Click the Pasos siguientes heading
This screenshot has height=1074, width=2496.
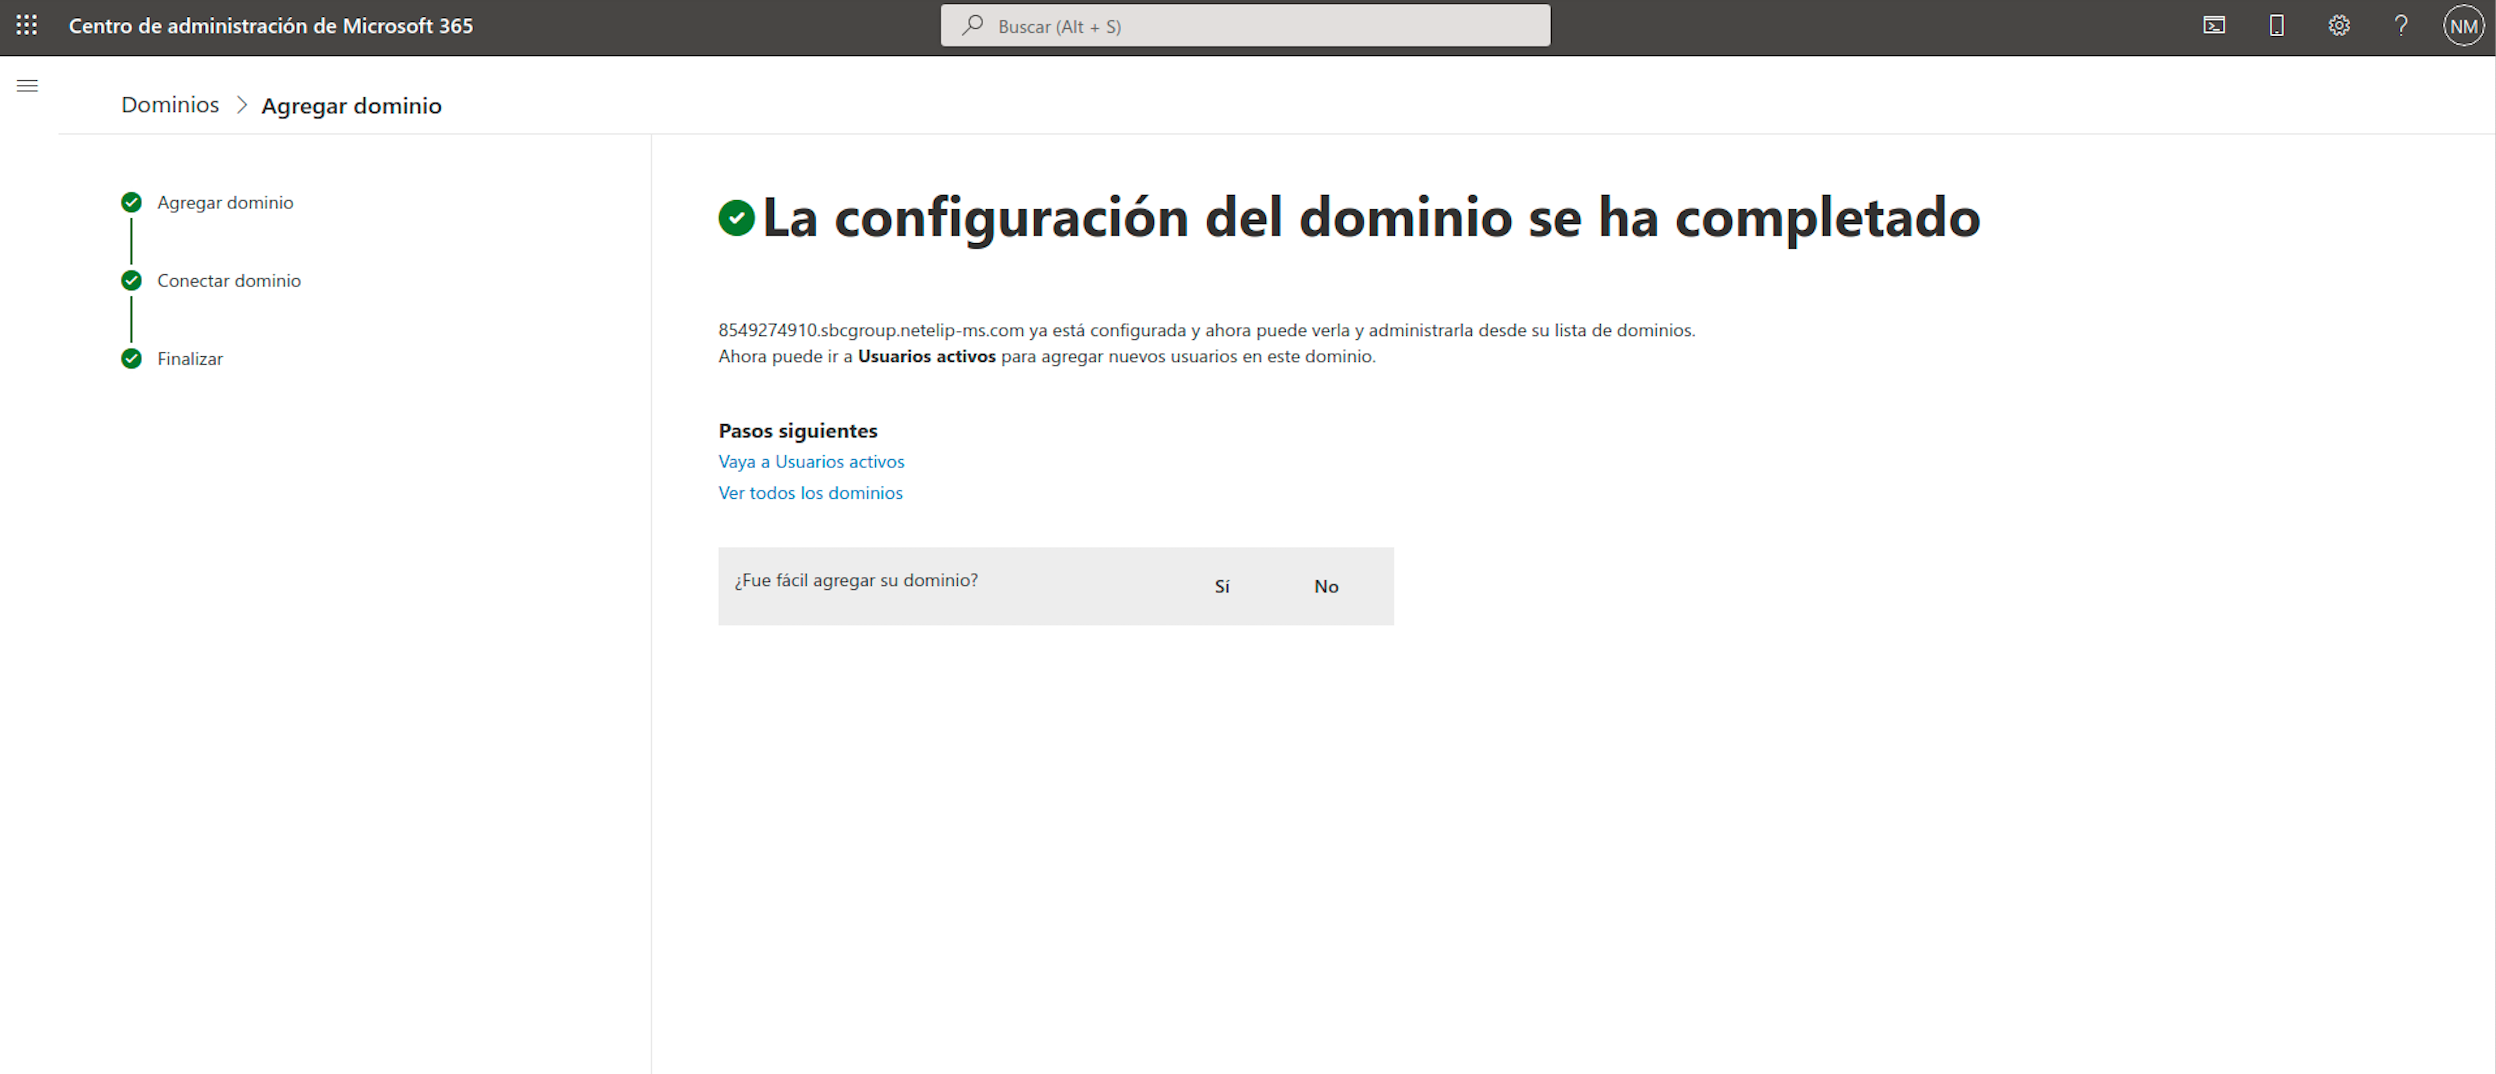click(798, 431)
